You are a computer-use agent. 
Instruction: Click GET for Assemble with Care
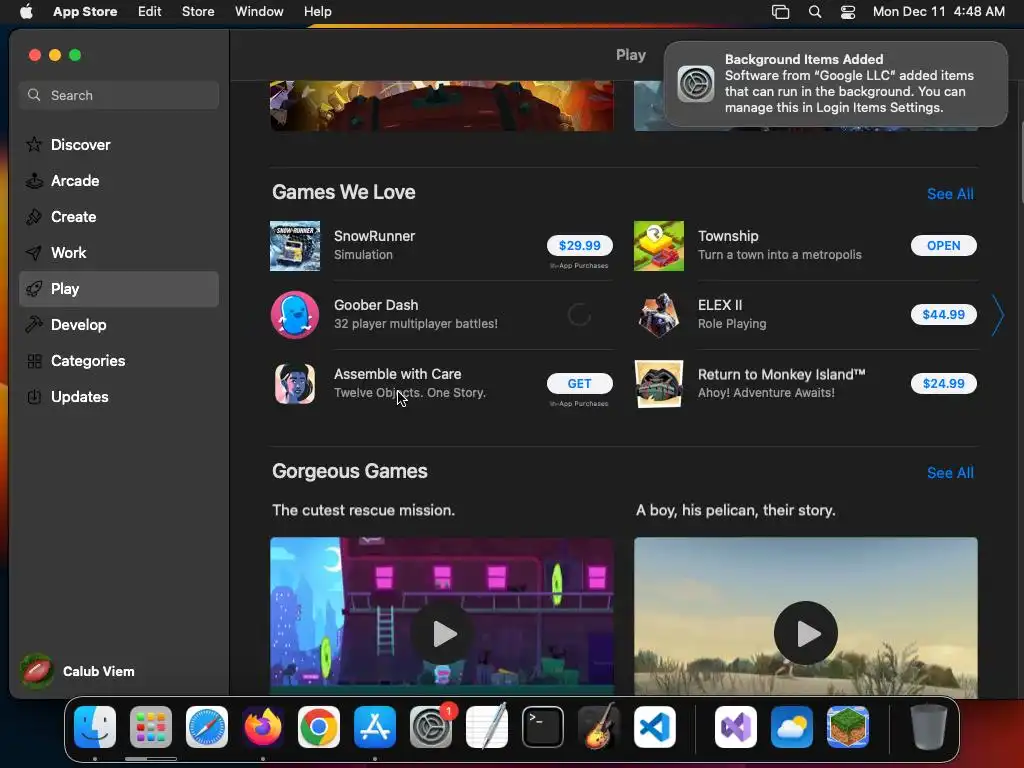(579, 383)
